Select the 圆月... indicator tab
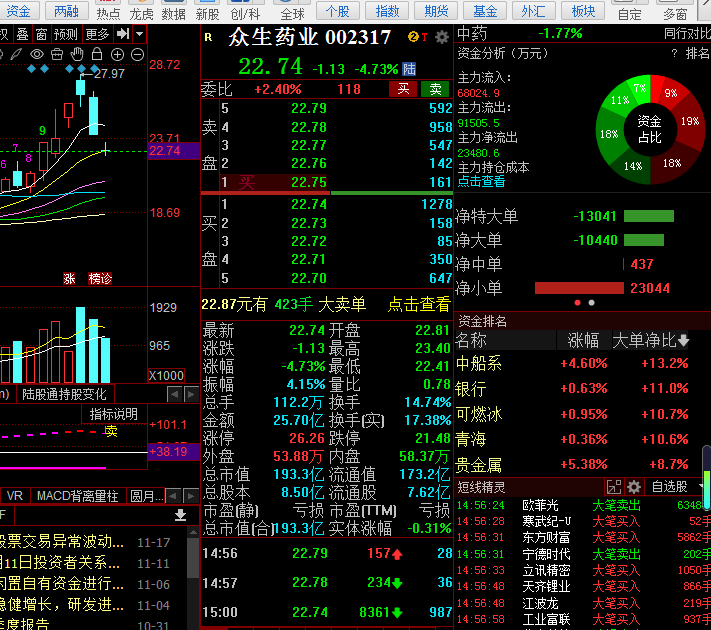 146,496
